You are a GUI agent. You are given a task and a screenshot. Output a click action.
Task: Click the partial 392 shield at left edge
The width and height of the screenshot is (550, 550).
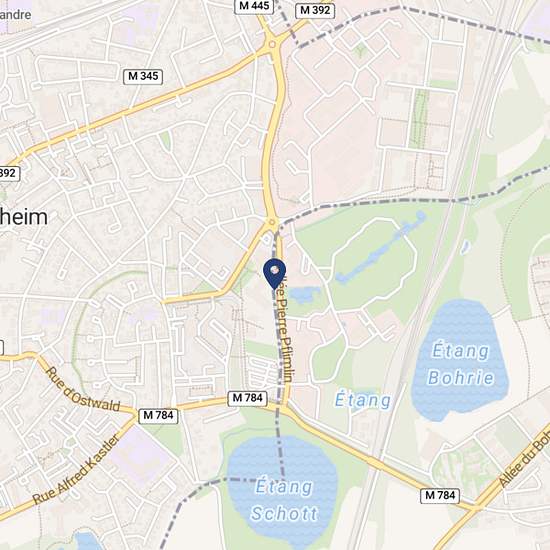pos(9,173)
